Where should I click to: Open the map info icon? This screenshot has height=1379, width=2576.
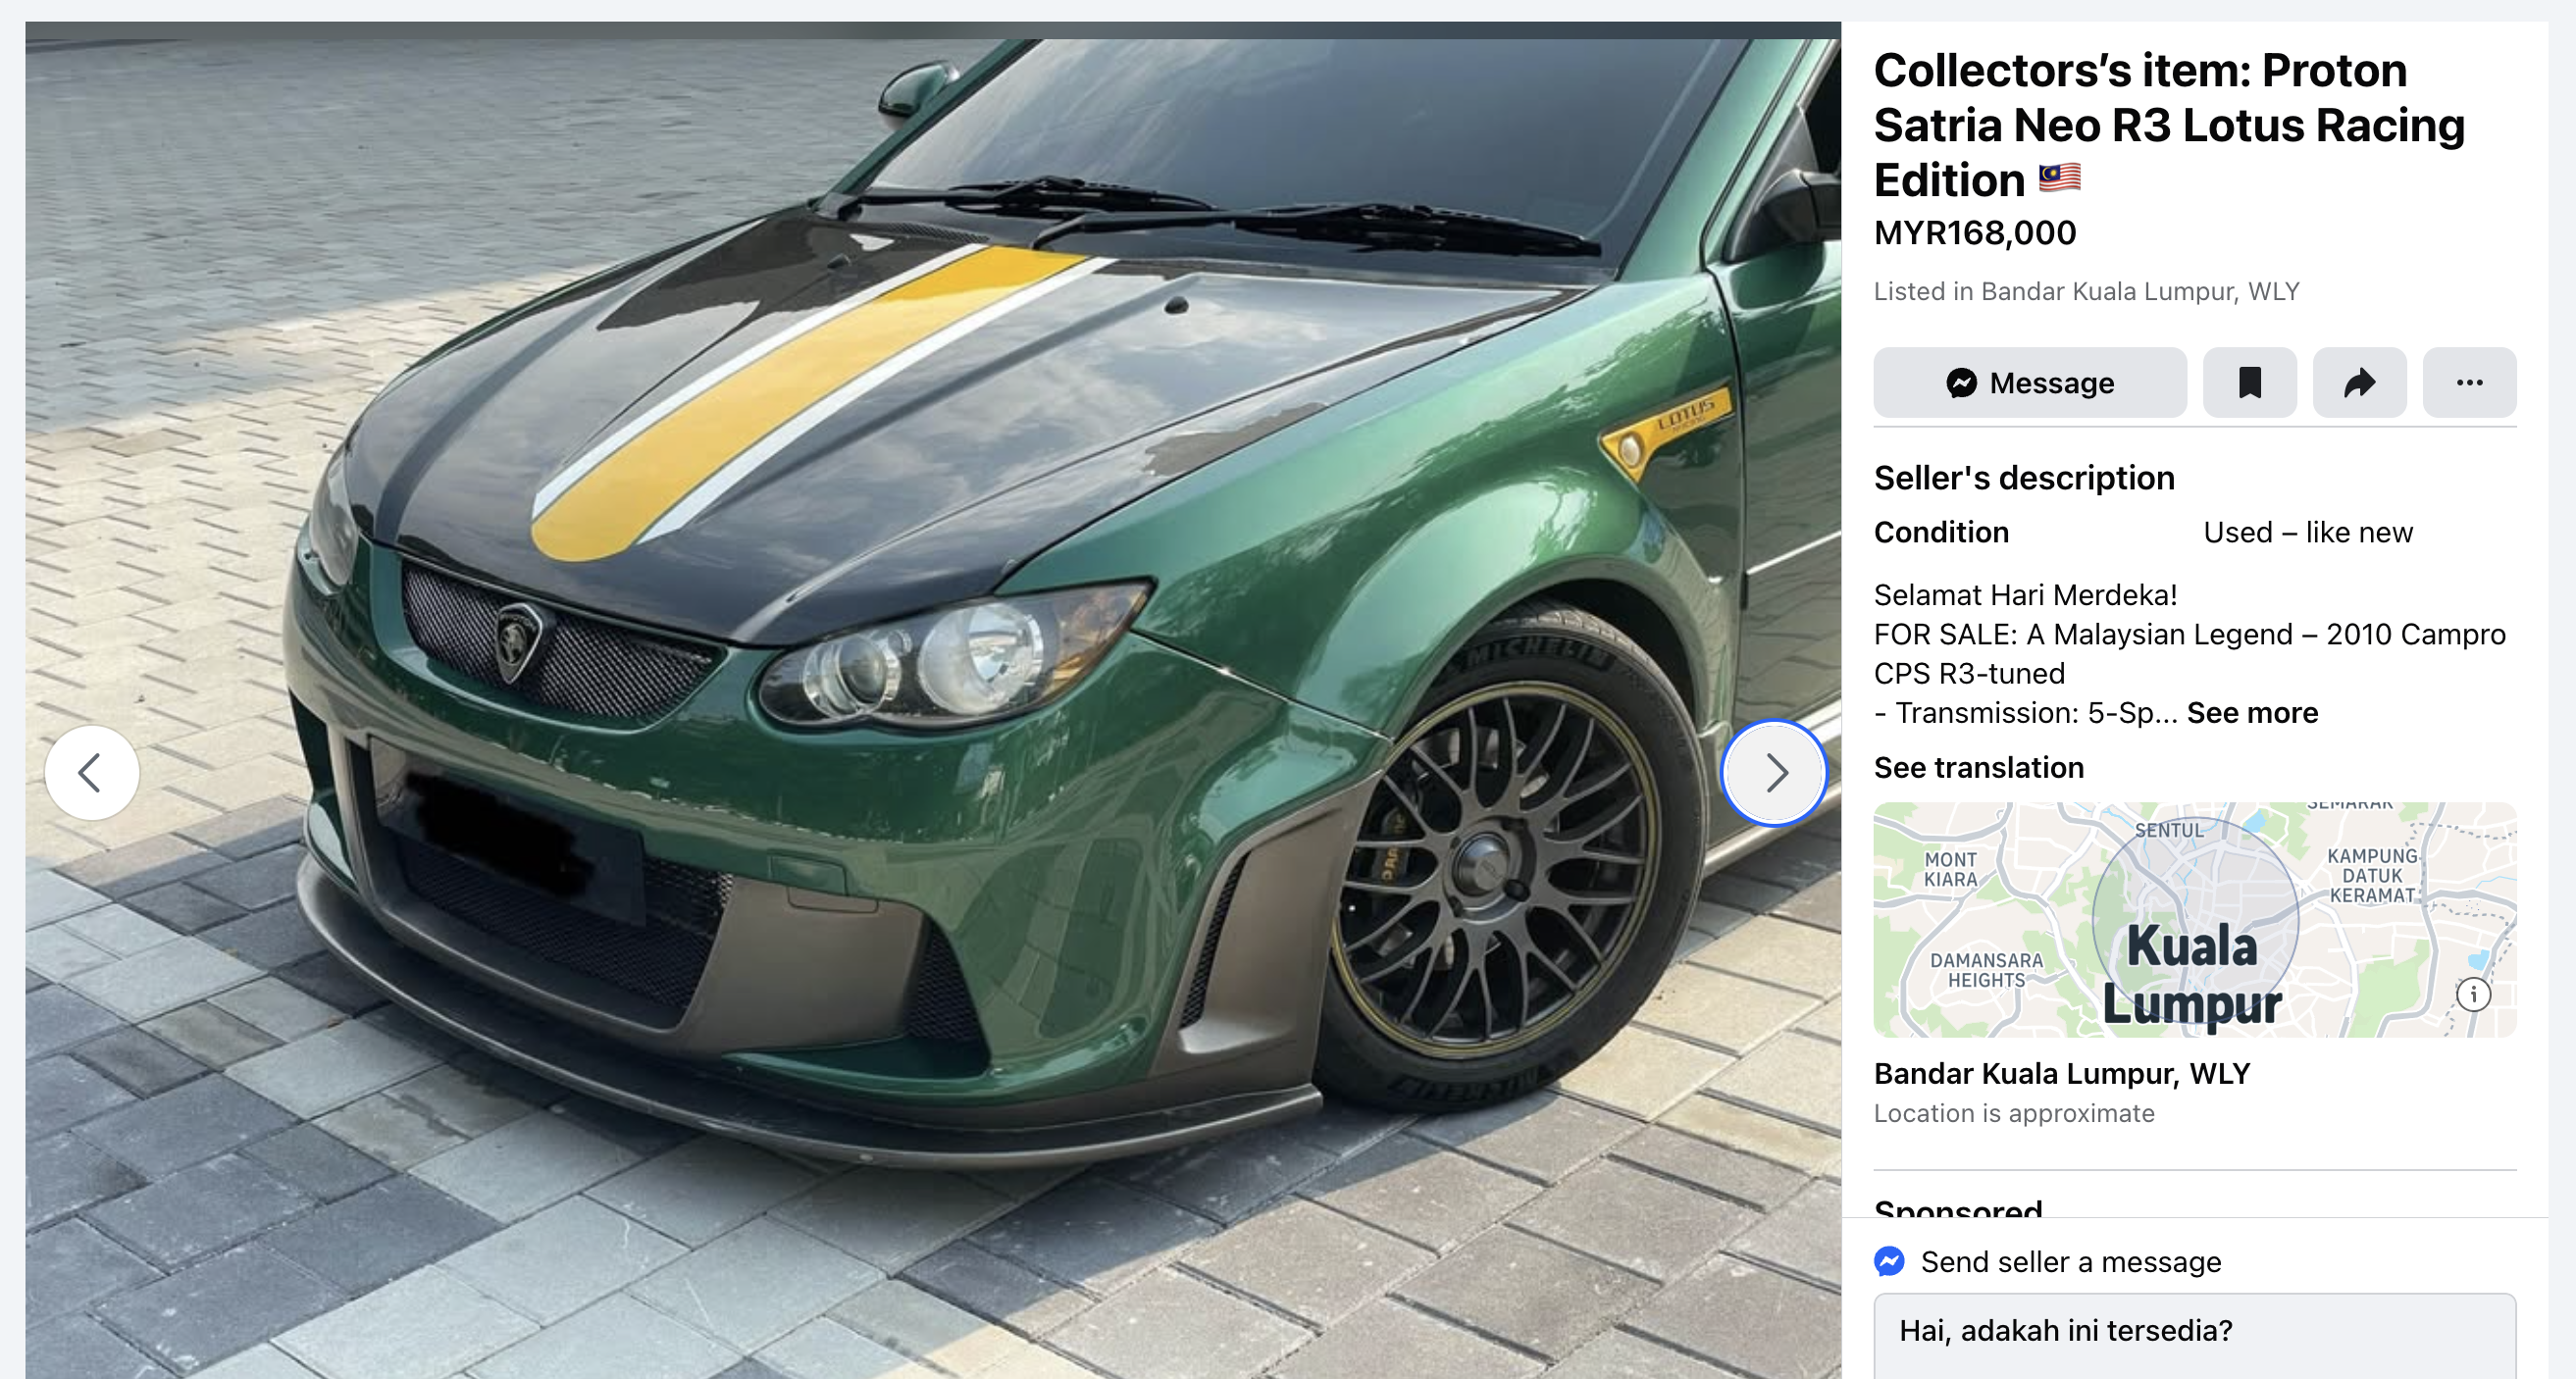(x=2473, y=994)
